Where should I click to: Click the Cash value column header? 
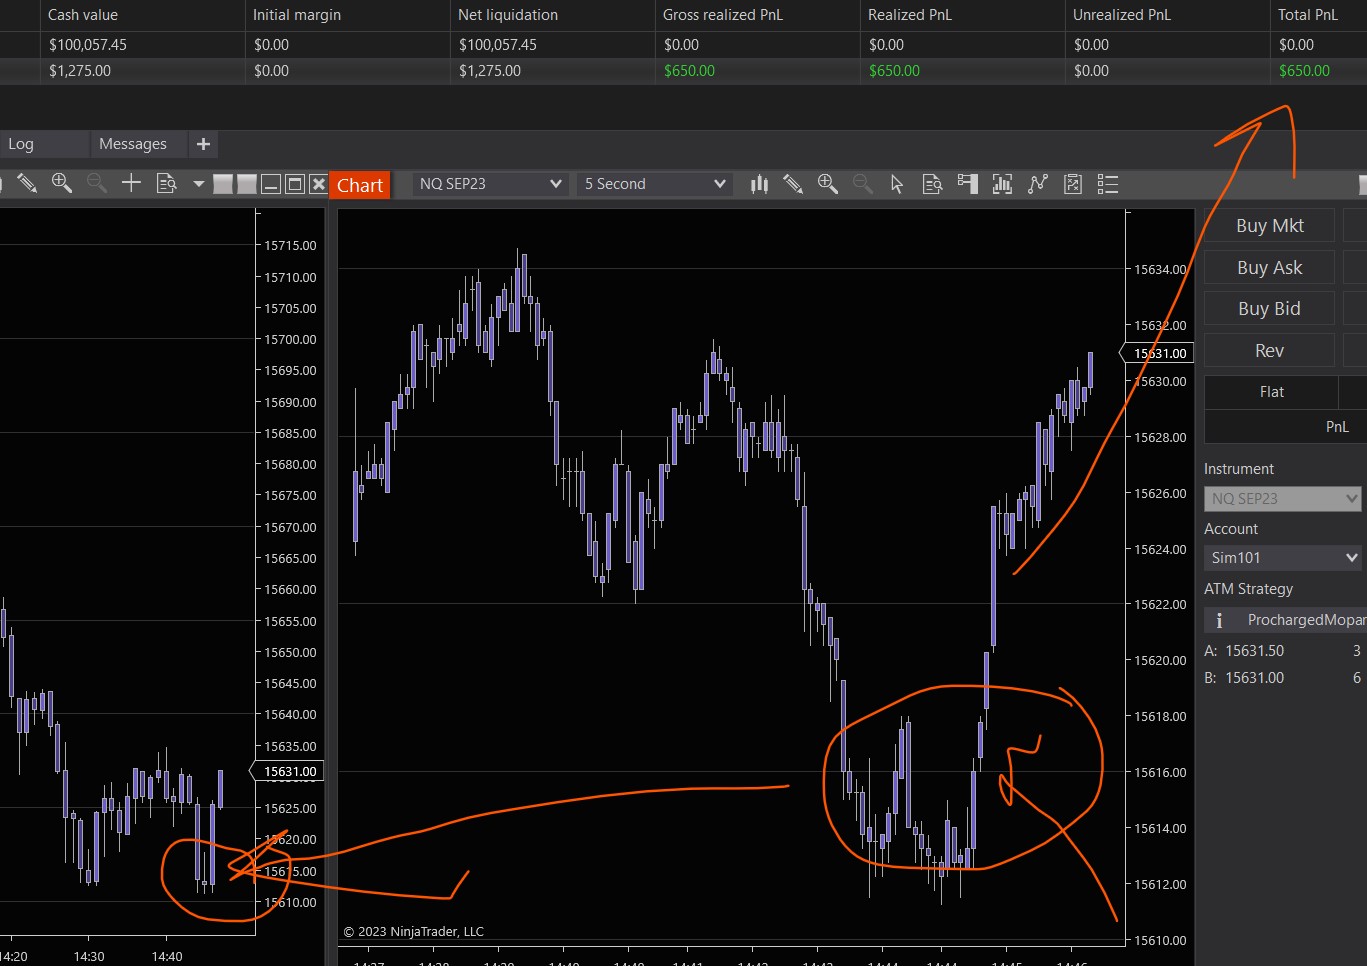[142, 15]
